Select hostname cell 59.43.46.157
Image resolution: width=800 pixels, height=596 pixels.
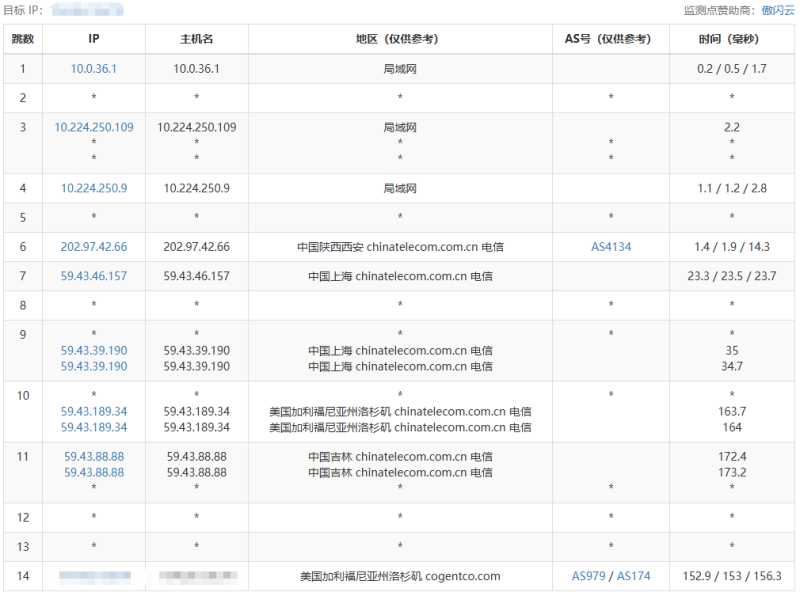[x=196, y=276]
